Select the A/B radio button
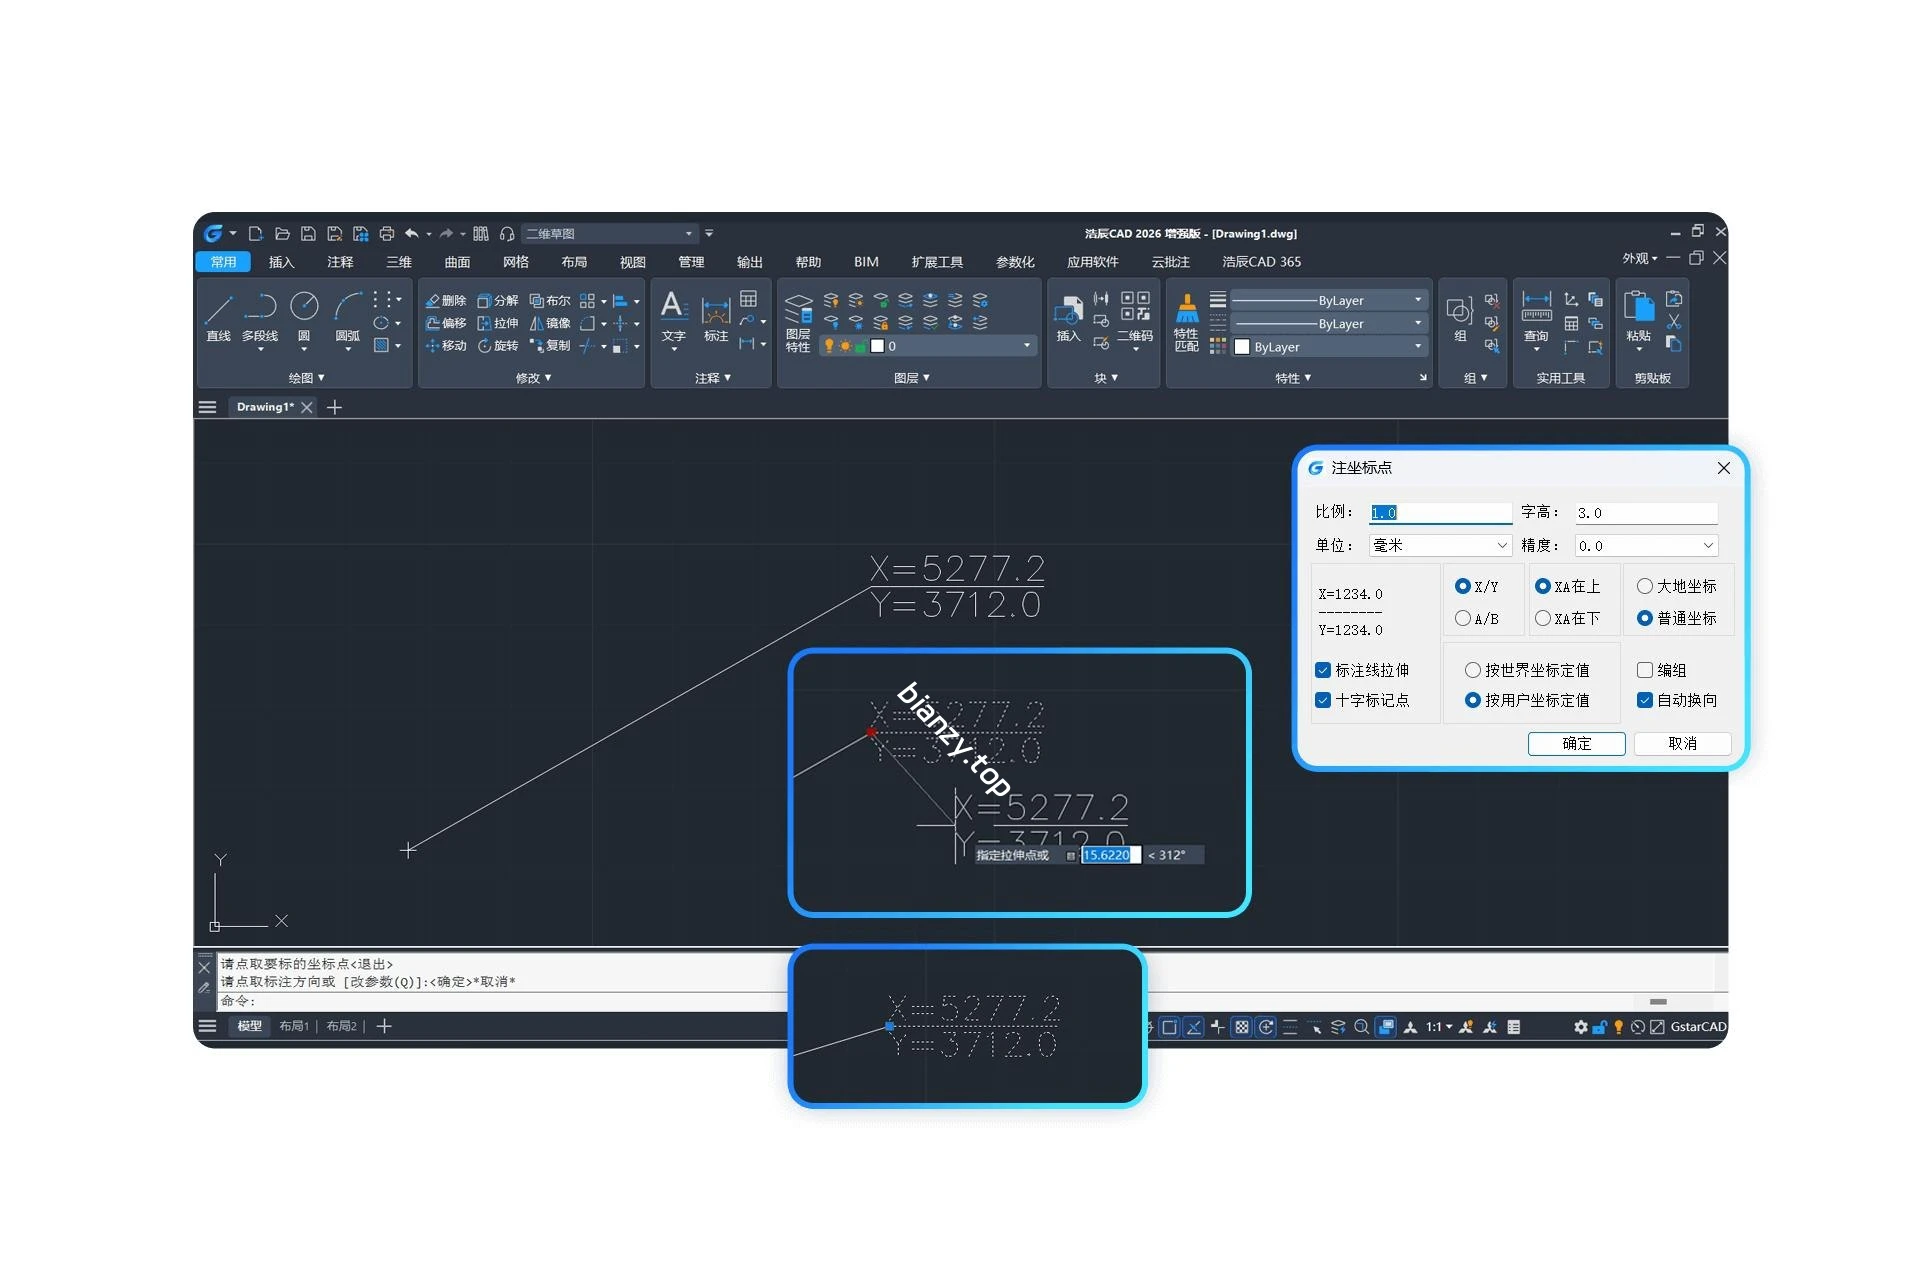Viewport: 1920px width, 1261px height. click(1463, 619)
